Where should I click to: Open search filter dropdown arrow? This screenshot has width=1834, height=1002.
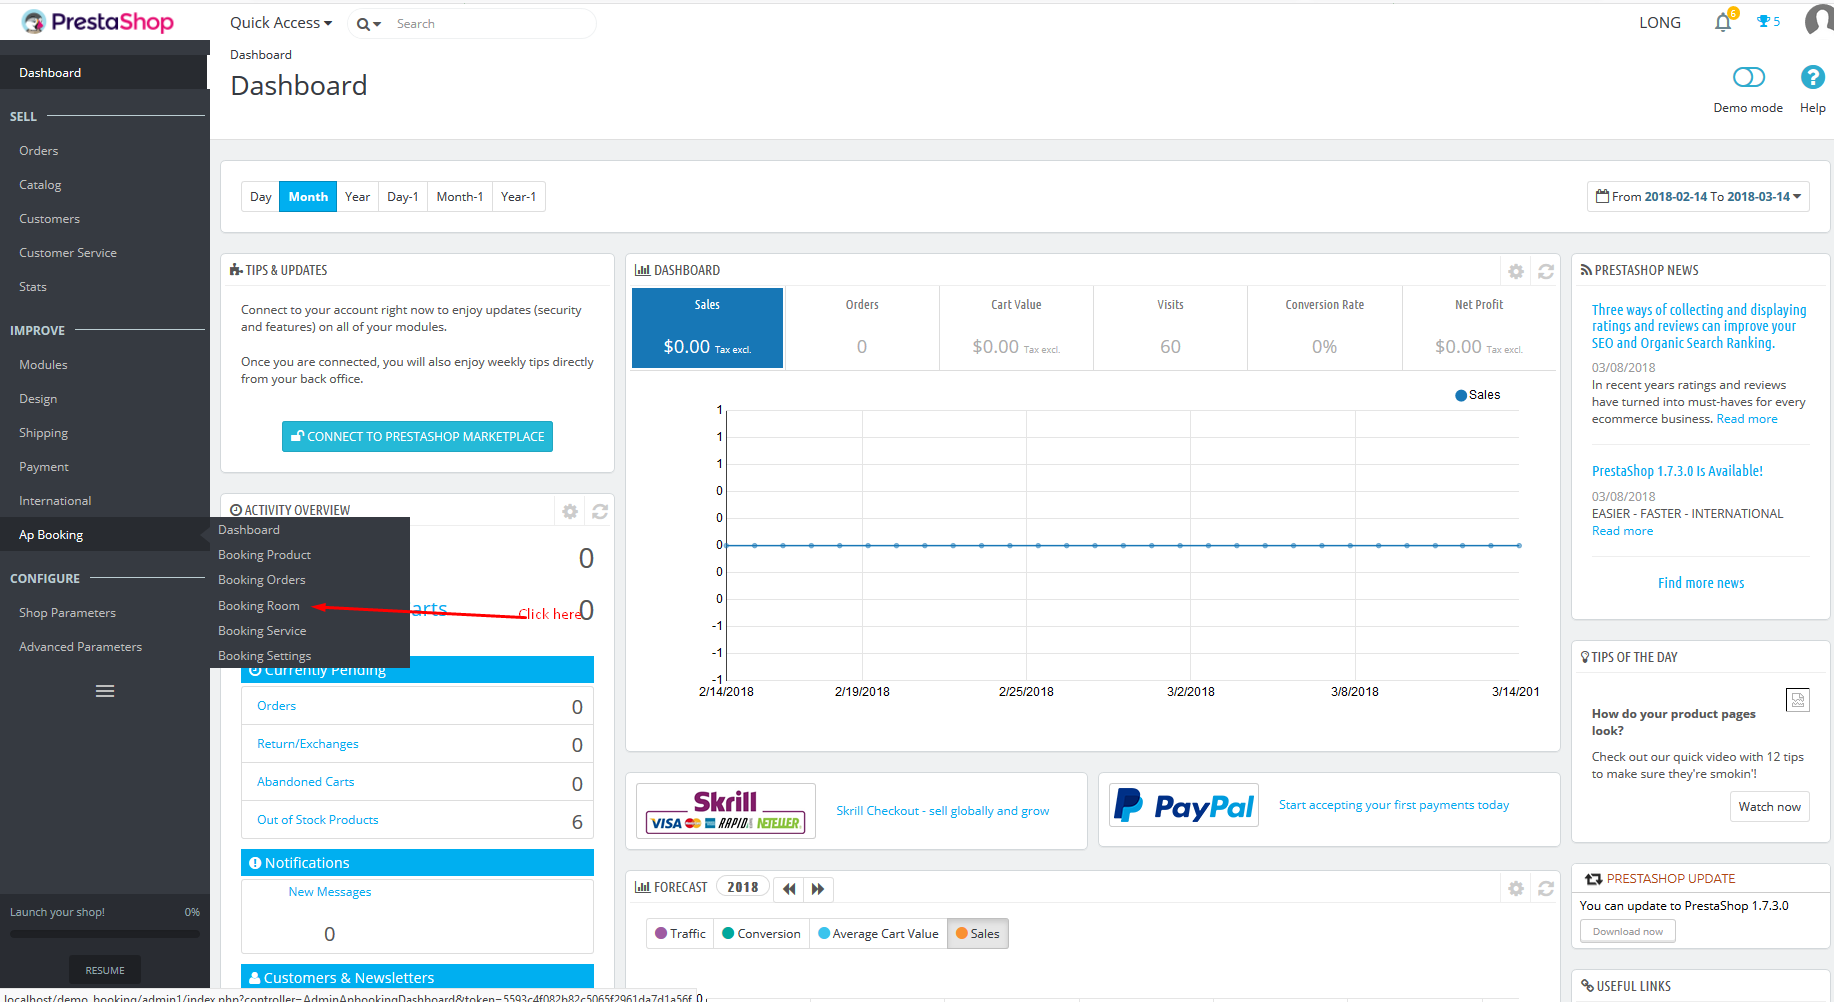(369, 24)
